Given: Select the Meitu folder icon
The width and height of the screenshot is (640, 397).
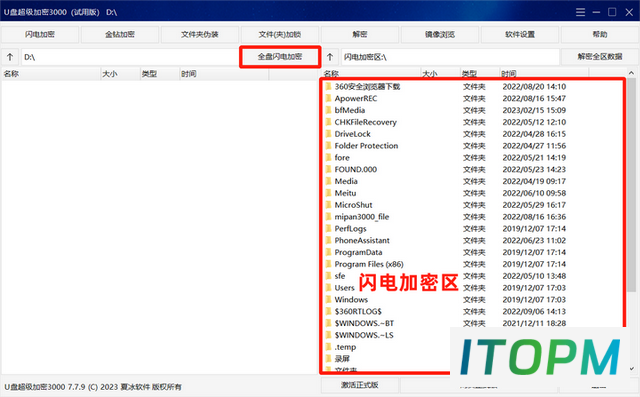Looking at the screenshot, I should pyautogui.click(x=329, y=193).
